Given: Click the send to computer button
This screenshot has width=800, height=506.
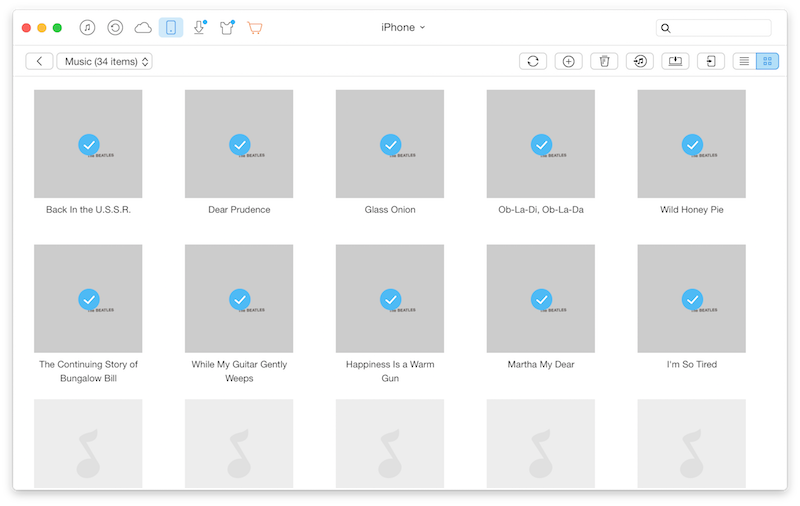Looking at the screenshot, I should point(676,61).
